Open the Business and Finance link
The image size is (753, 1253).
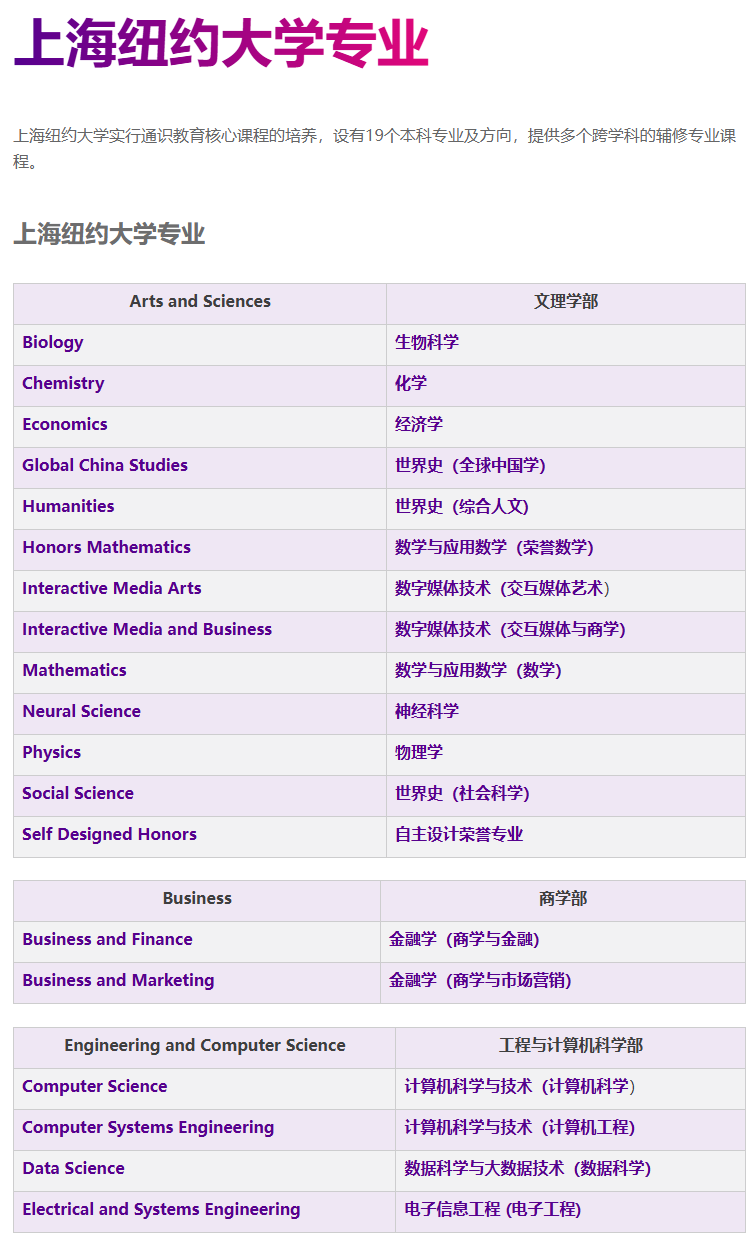[x=107, y=939]
